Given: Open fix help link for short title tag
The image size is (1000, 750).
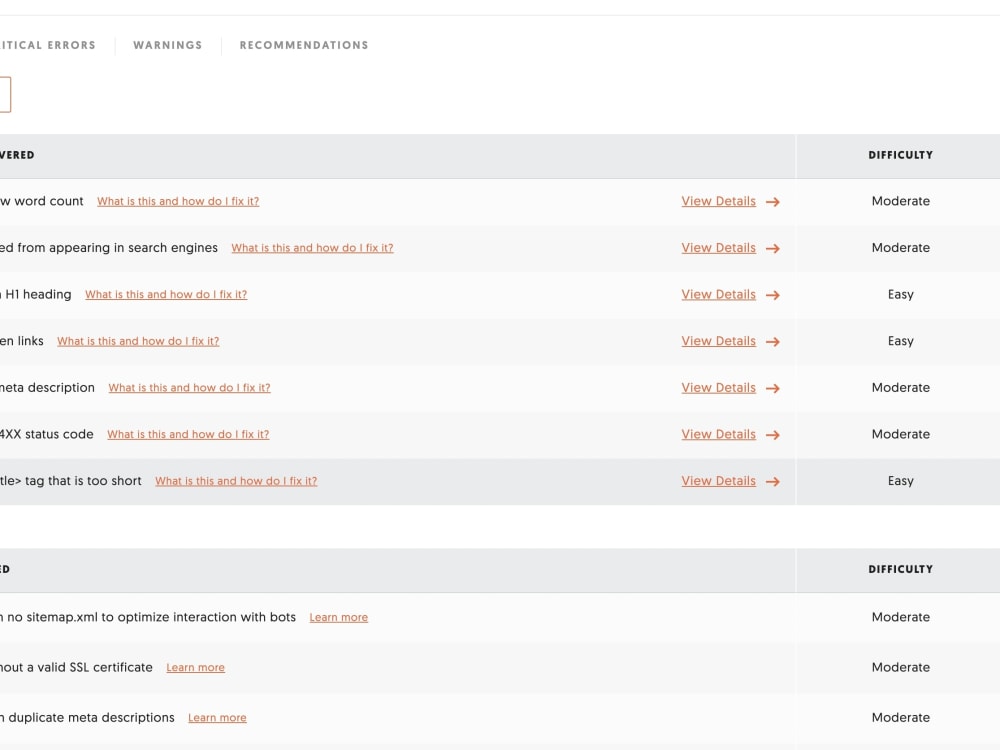Looking at the screenshot, I should coord(236,480).
